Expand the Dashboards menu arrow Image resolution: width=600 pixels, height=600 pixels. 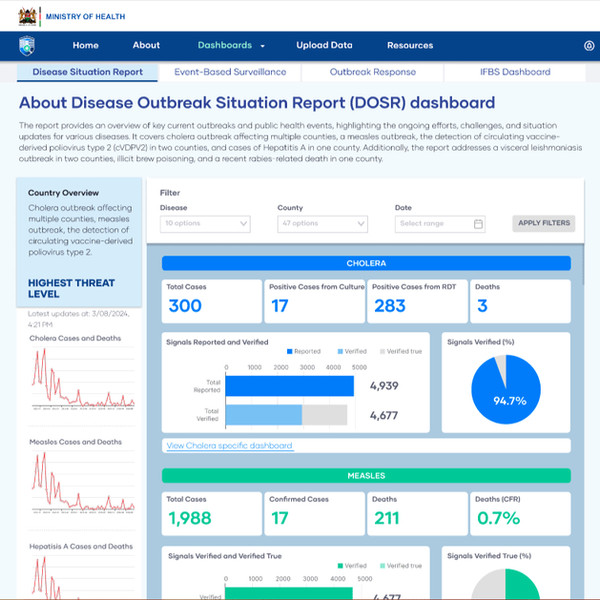262,46
